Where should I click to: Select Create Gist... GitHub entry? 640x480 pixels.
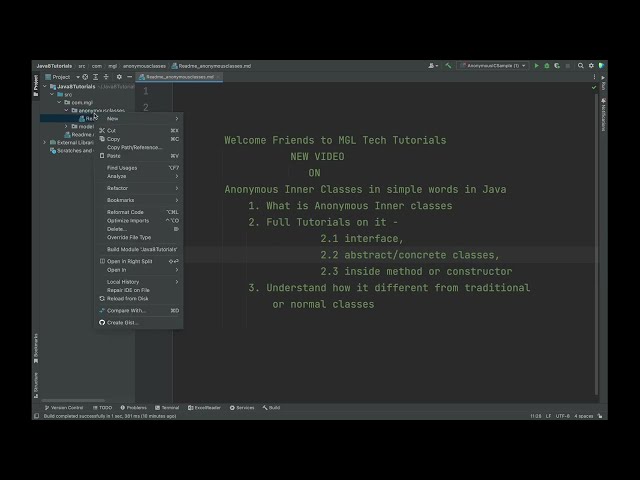pos(139,322)
